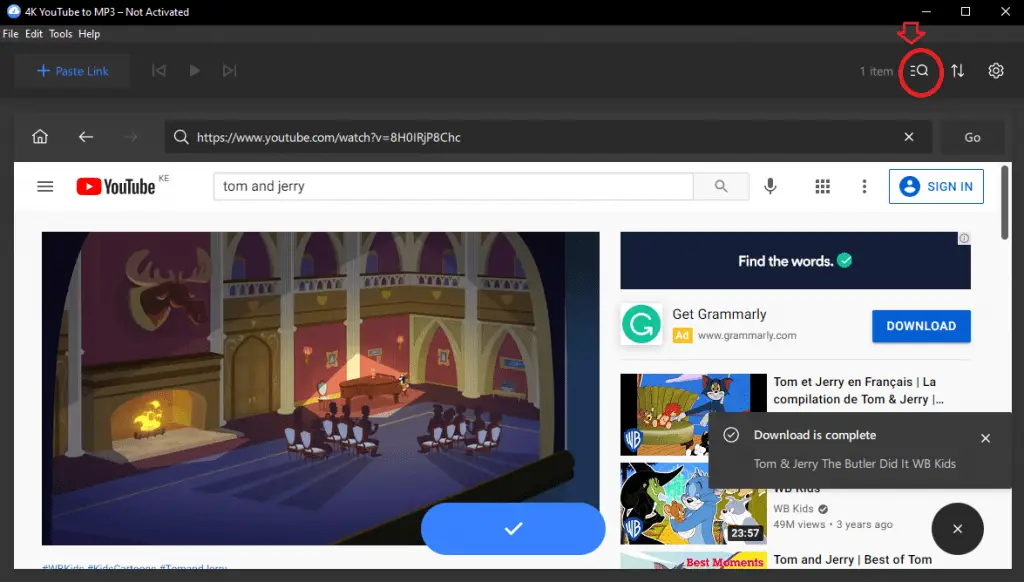This screenshot has width=1024, height=582.
Task: Maximize the 4K YouTube to MP3 window
Action: 965,12
